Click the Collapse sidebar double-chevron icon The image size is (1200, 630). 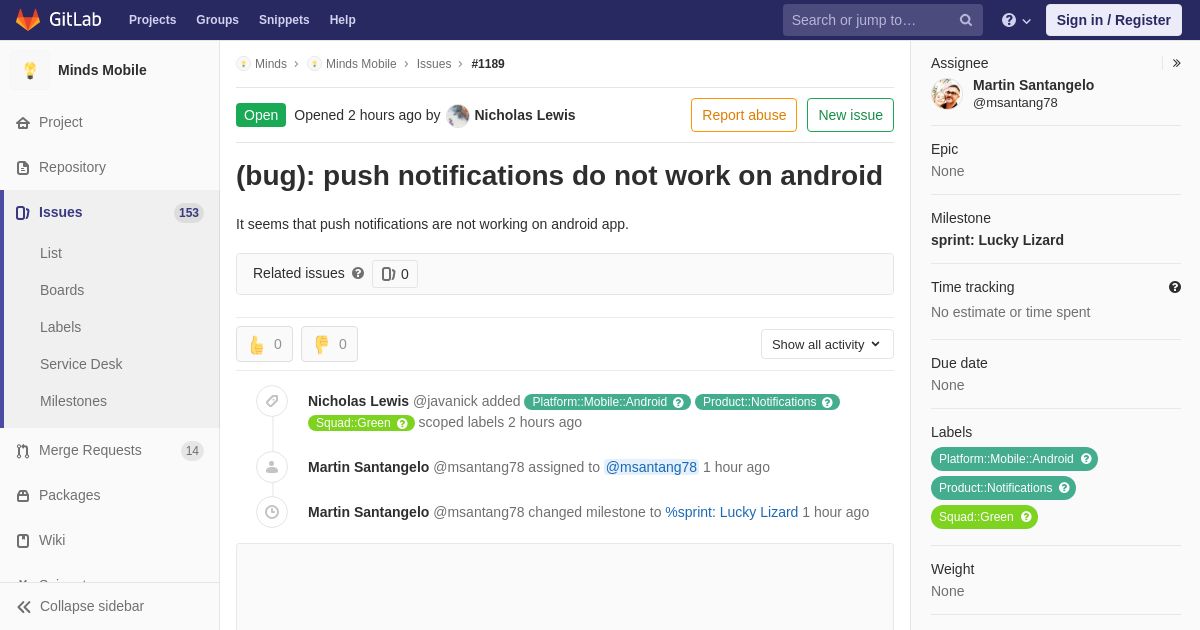click(24, 607)
